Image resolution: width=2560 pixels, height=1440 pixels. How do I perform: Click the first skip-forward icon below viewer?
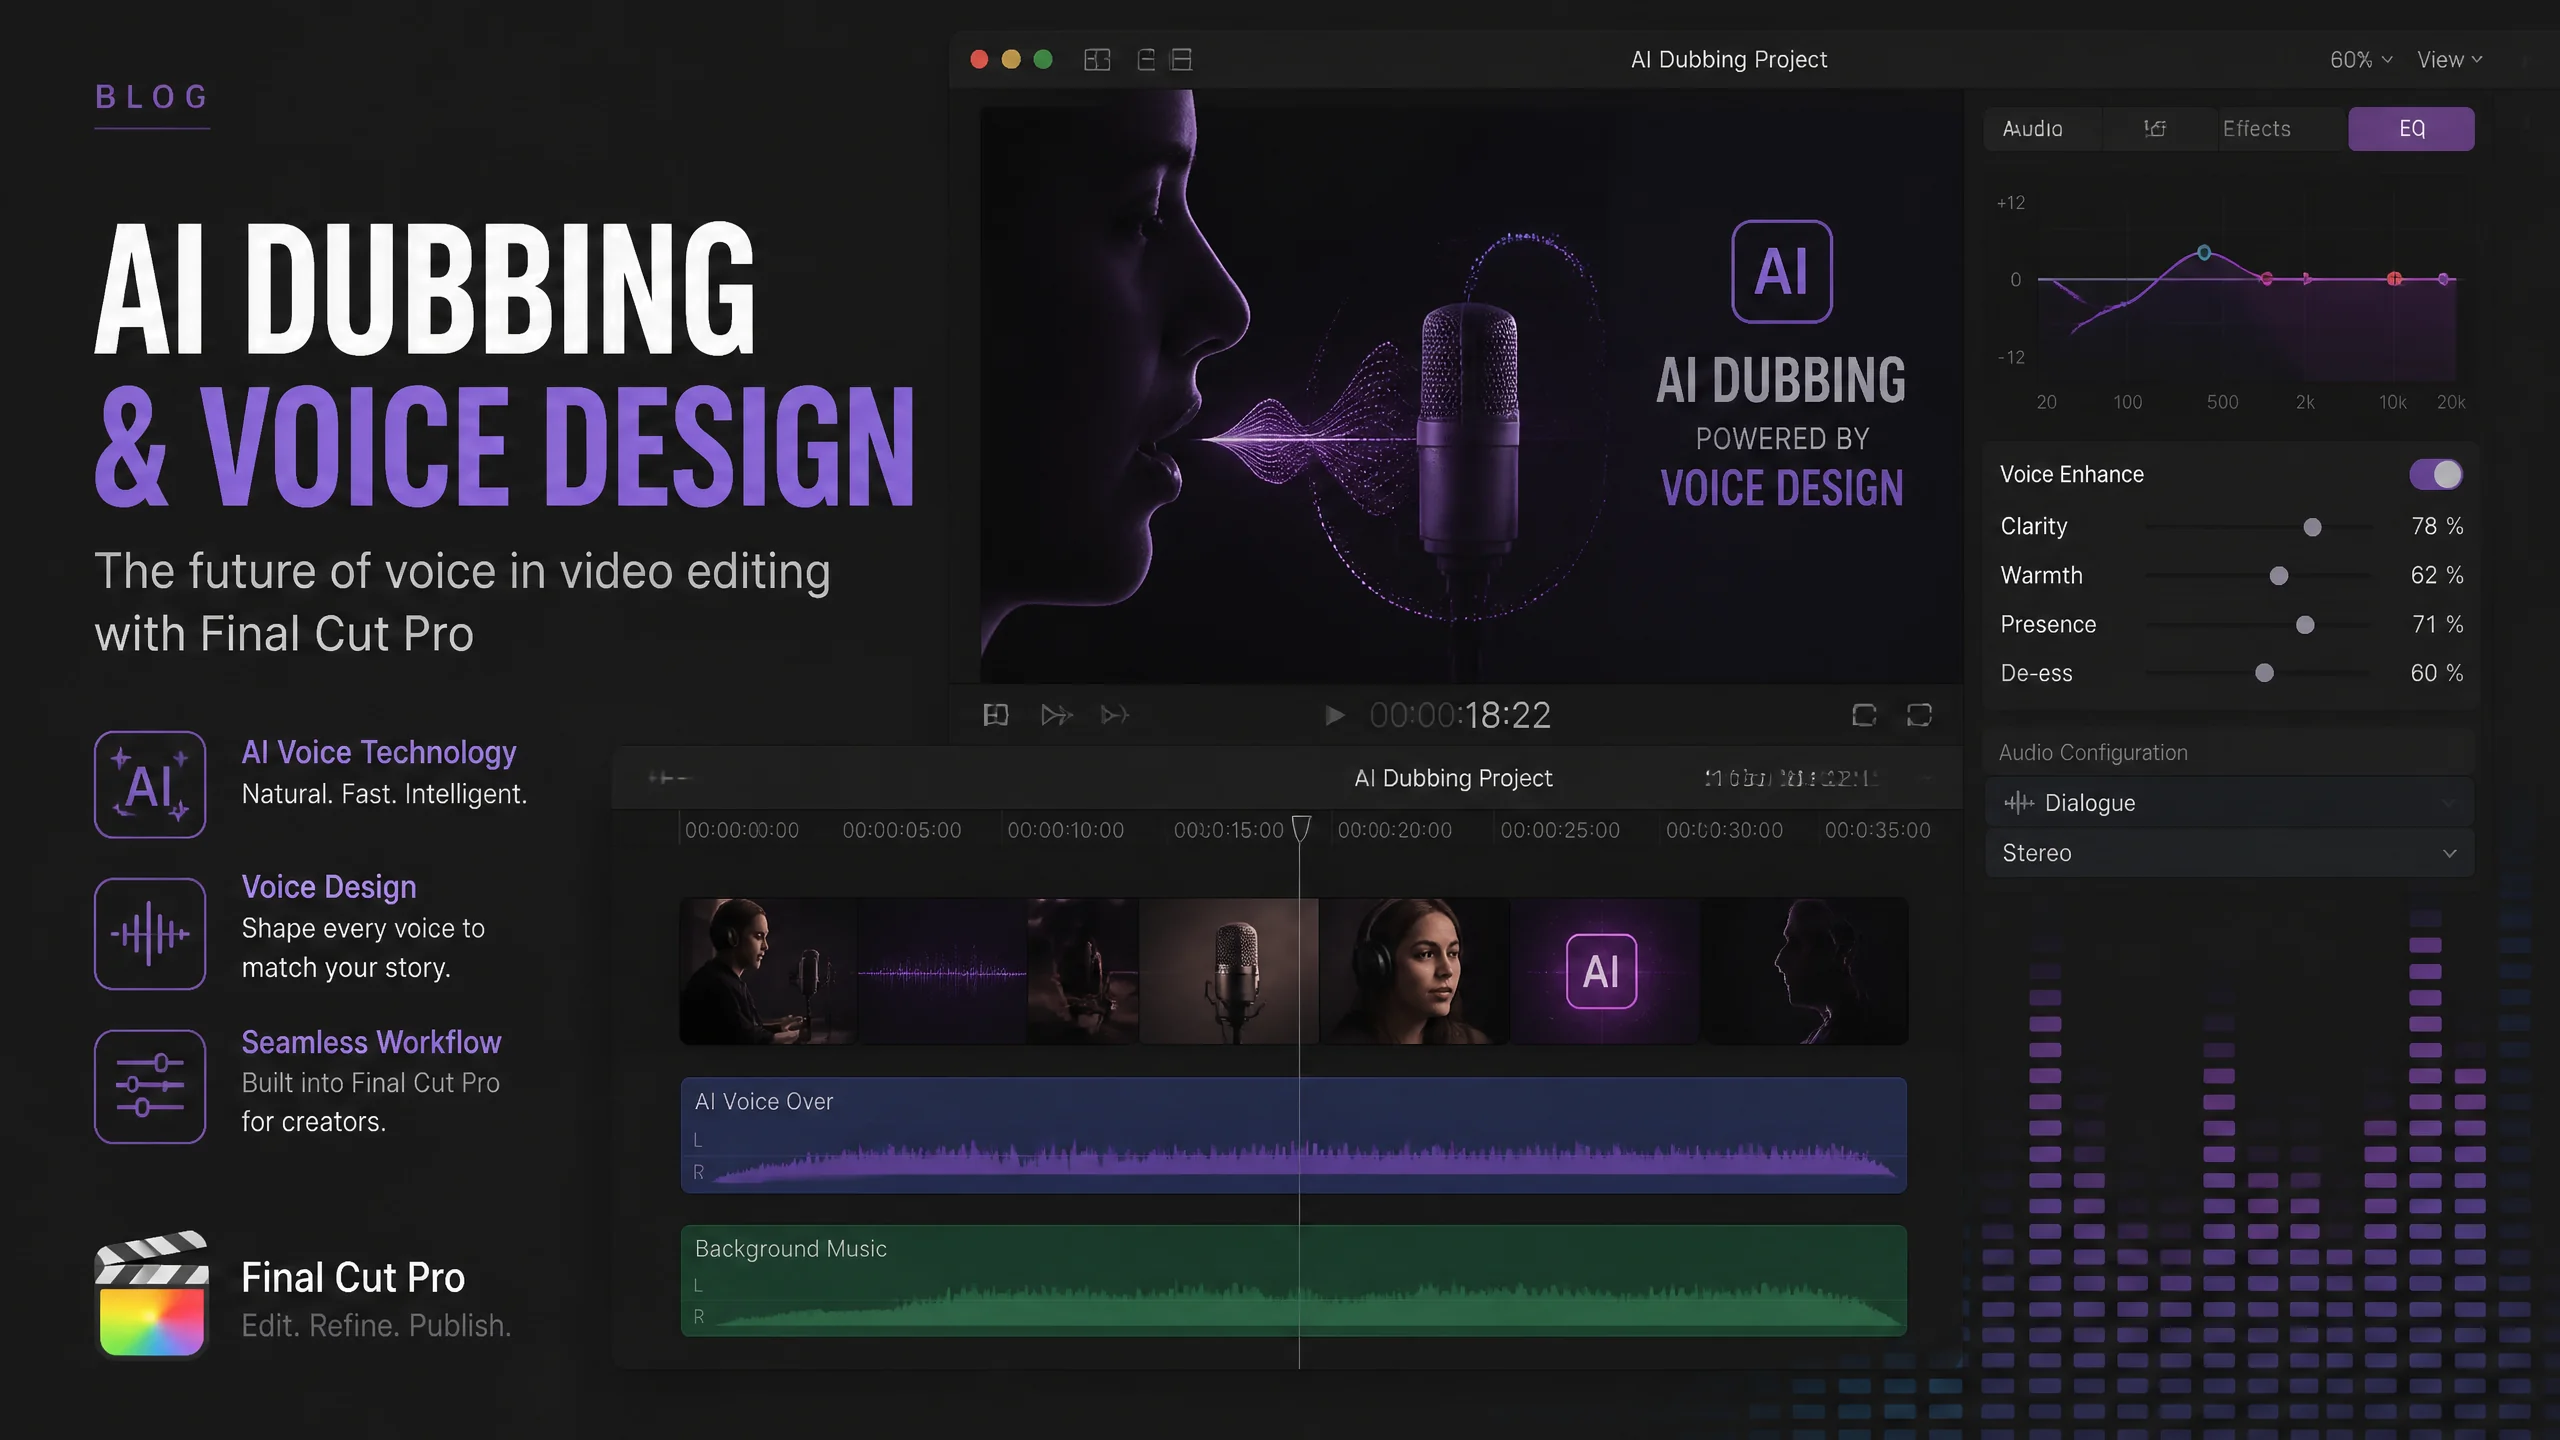pyautogui.click(x=1056, y=715)
